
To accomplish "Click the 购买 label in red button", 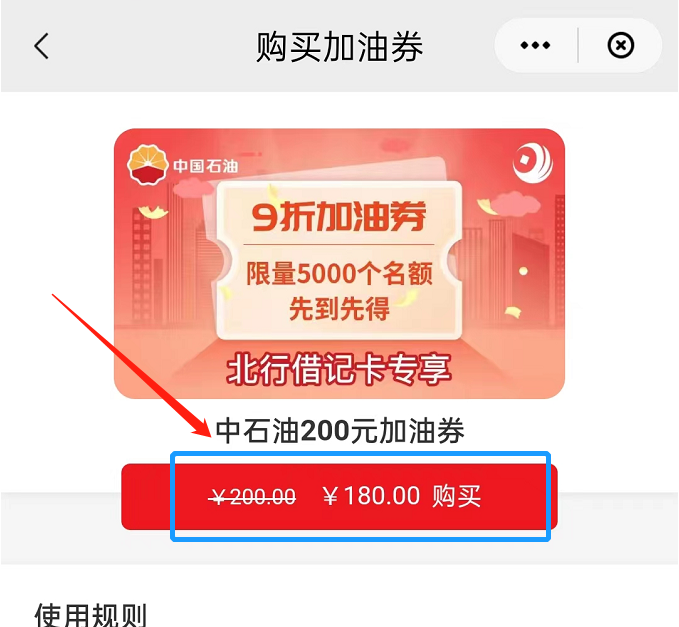I will coord(456,496).
